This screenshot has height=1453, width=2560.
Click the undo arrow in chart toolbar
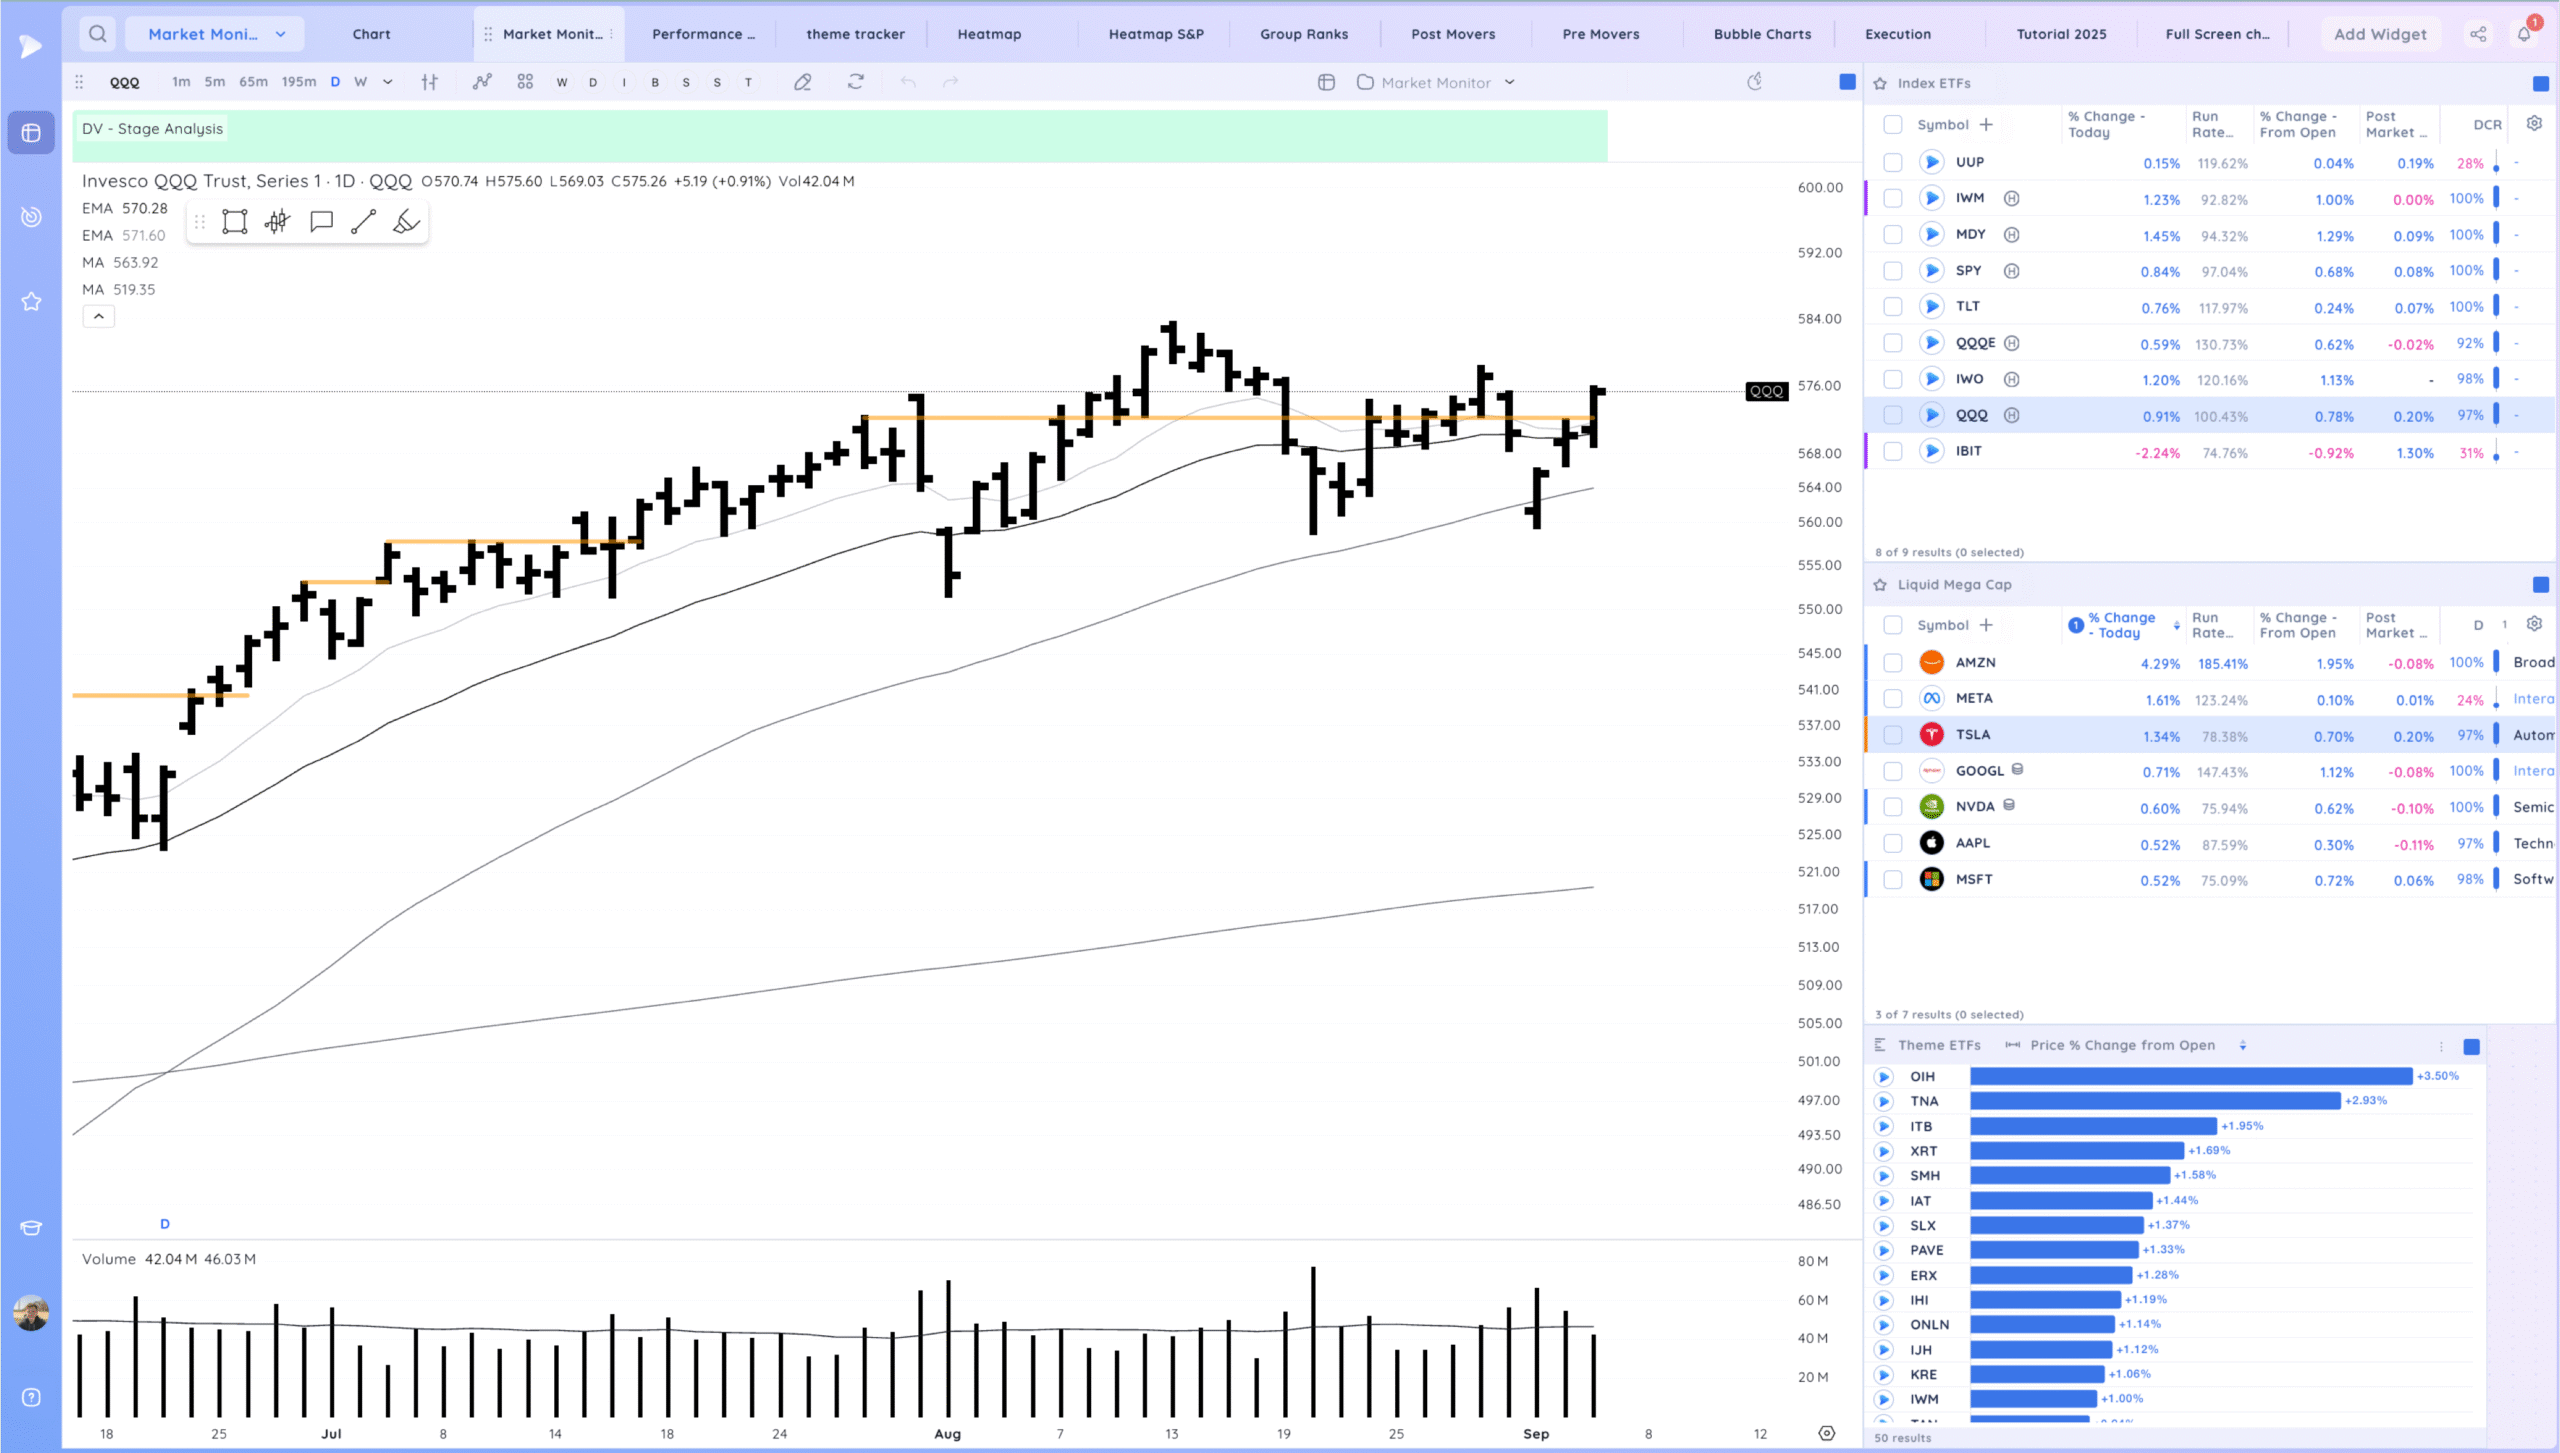(908, 82)
